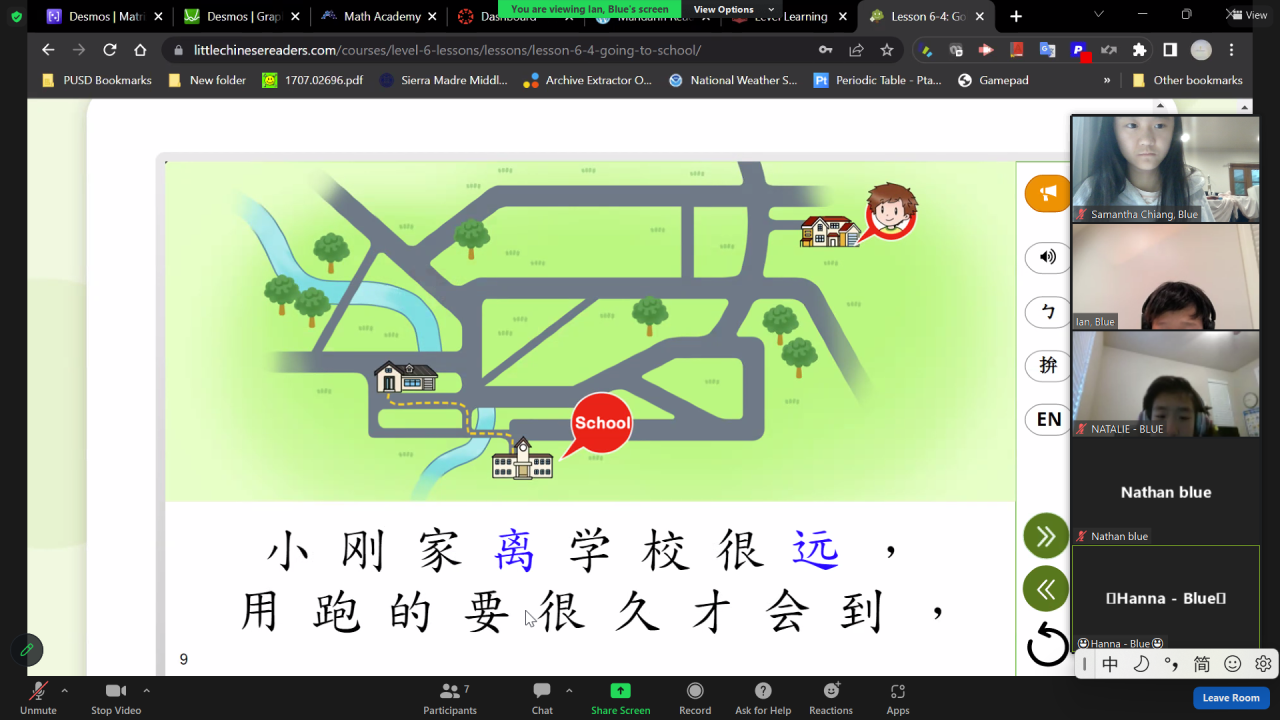Click the browser home button
The width and height of the screenshot is (1280, 720).
point(141,50)
